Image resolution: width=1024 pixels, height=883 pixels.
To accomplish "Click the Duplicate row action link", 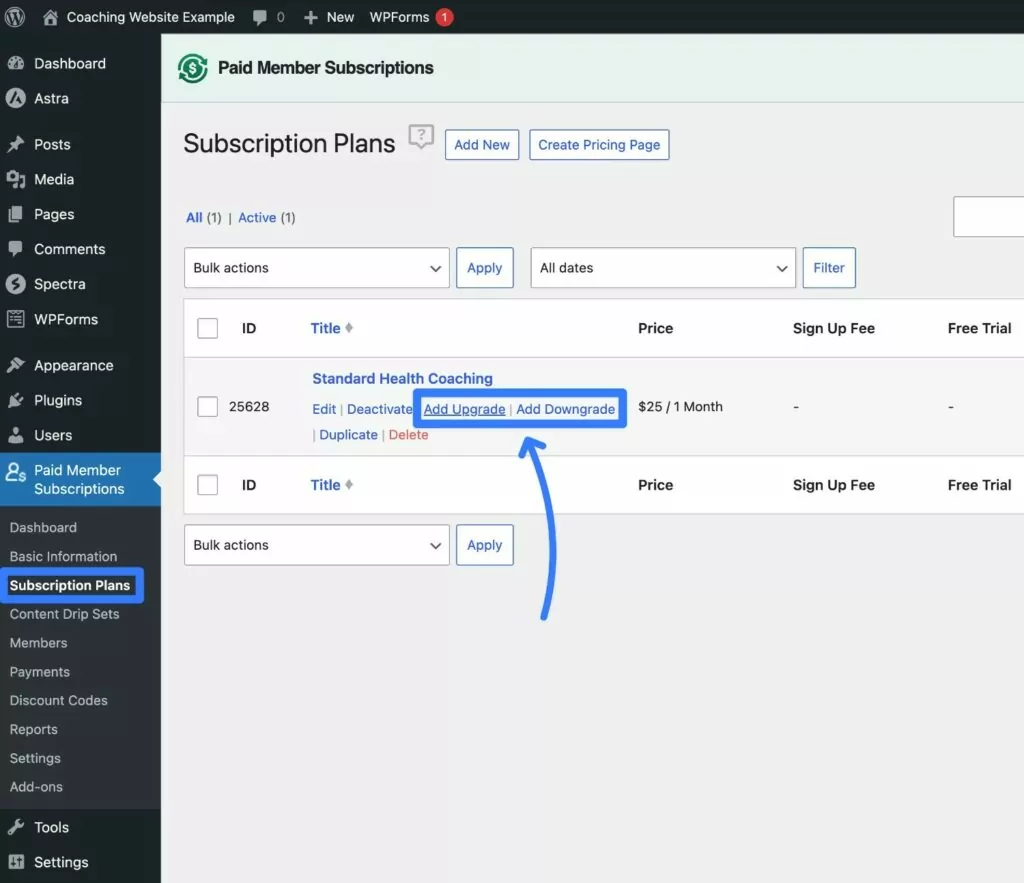I will (348, 435).
